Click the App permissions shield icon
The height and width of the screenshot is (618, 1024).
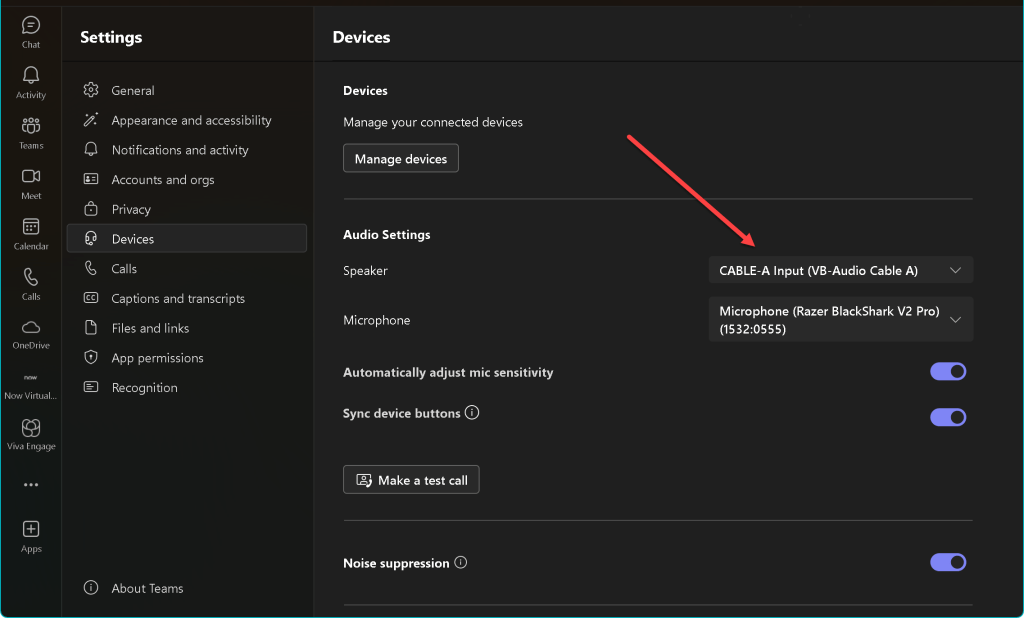click(91, 357)
